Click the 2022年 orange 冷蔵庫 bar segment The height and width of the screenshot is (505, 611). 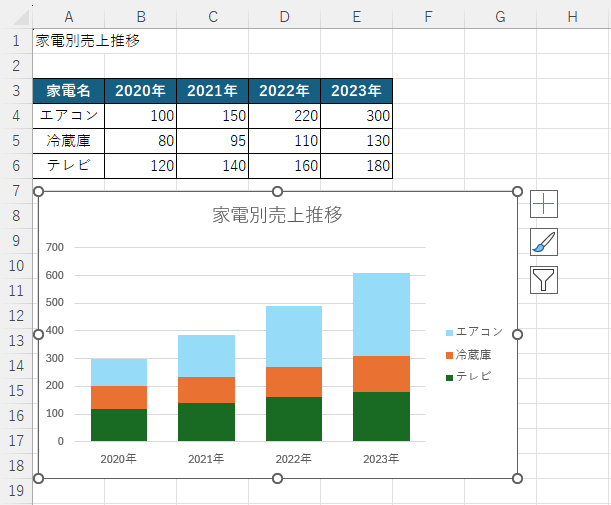pyautogui.click(x=294, y=382)
